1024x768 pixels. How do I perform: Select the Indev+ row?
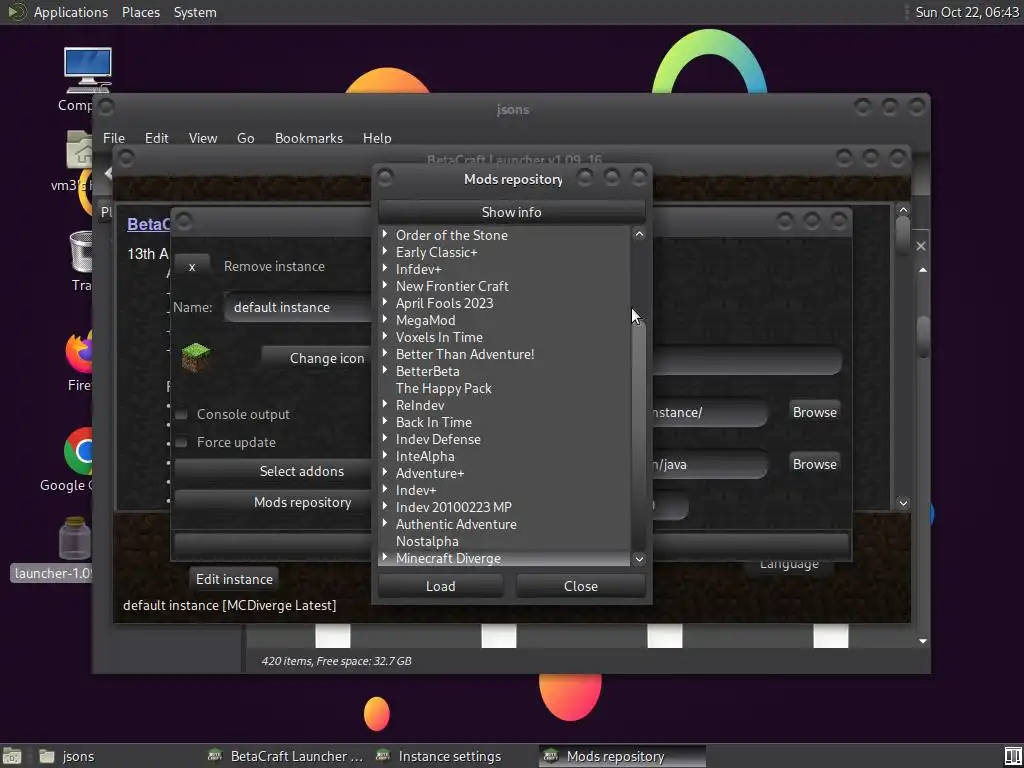click(x=505, y=490)
